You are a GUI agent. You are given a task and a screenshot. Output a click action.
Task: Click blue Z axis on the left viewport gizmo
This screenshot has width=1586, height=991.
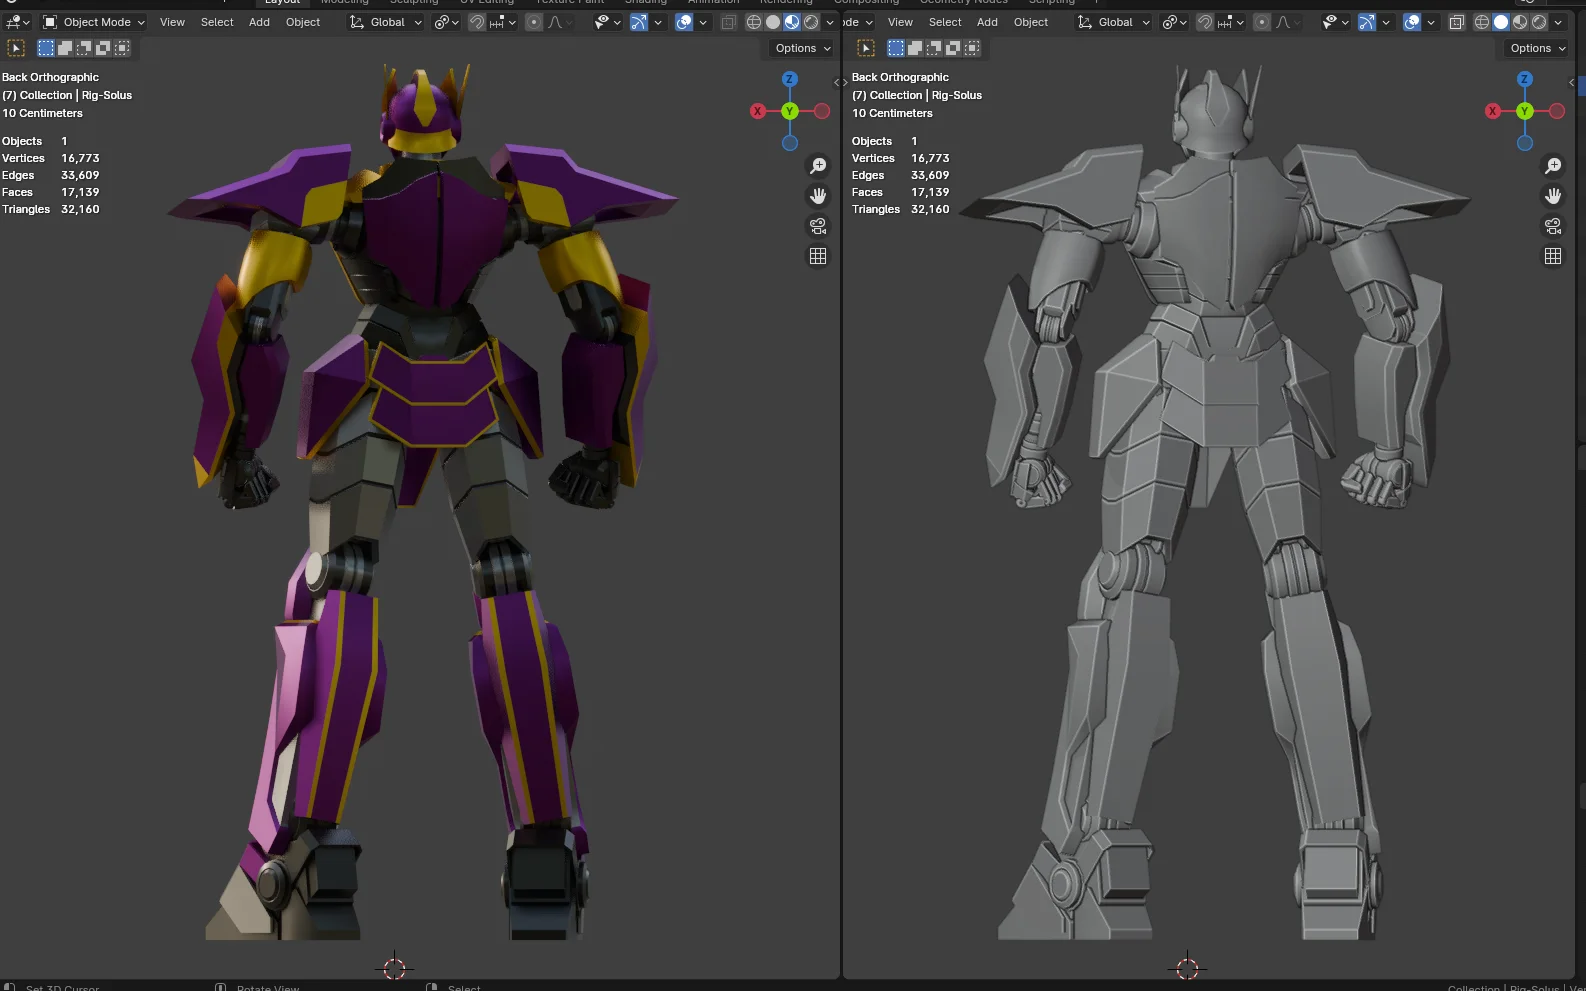(x=790, y=79)
